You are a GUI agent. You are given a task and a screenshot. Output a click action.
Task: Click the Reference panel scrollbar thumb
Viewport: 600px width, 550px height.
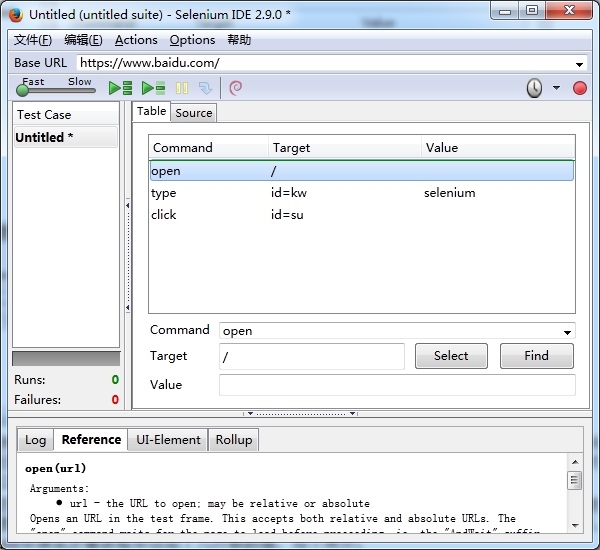click(574, 480)
